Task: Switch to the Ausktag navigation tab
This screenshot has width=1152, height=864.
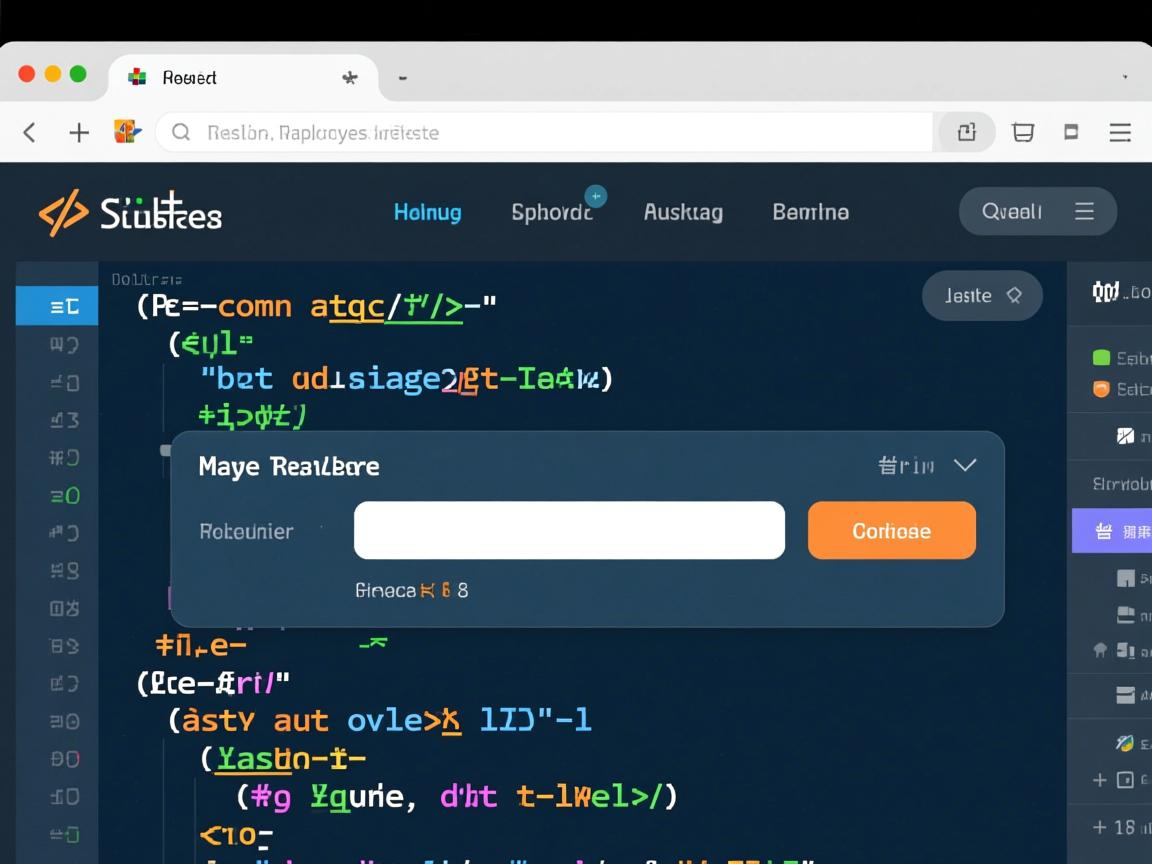Action: pos(683,212)
